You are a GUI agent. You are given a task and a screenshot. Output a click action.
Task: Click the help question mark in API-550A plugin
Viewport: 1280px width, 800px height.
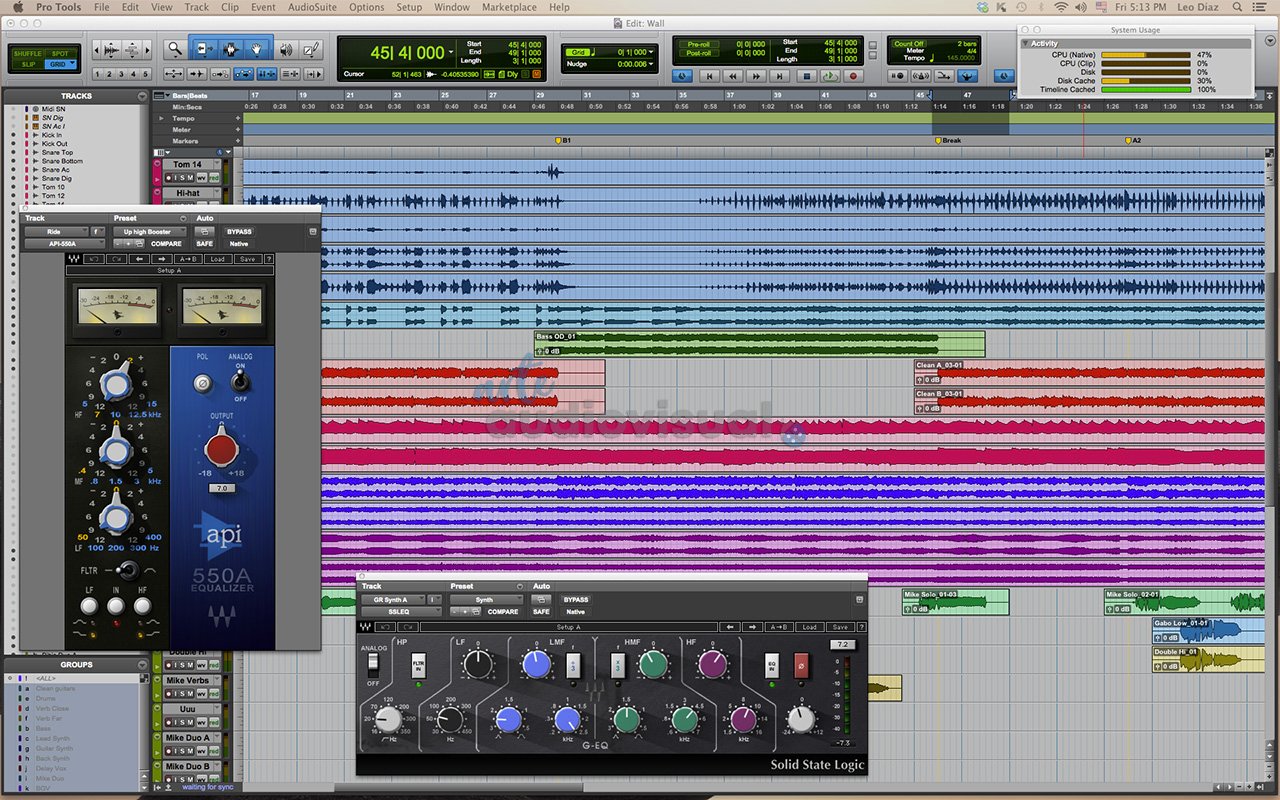(269, 259)
